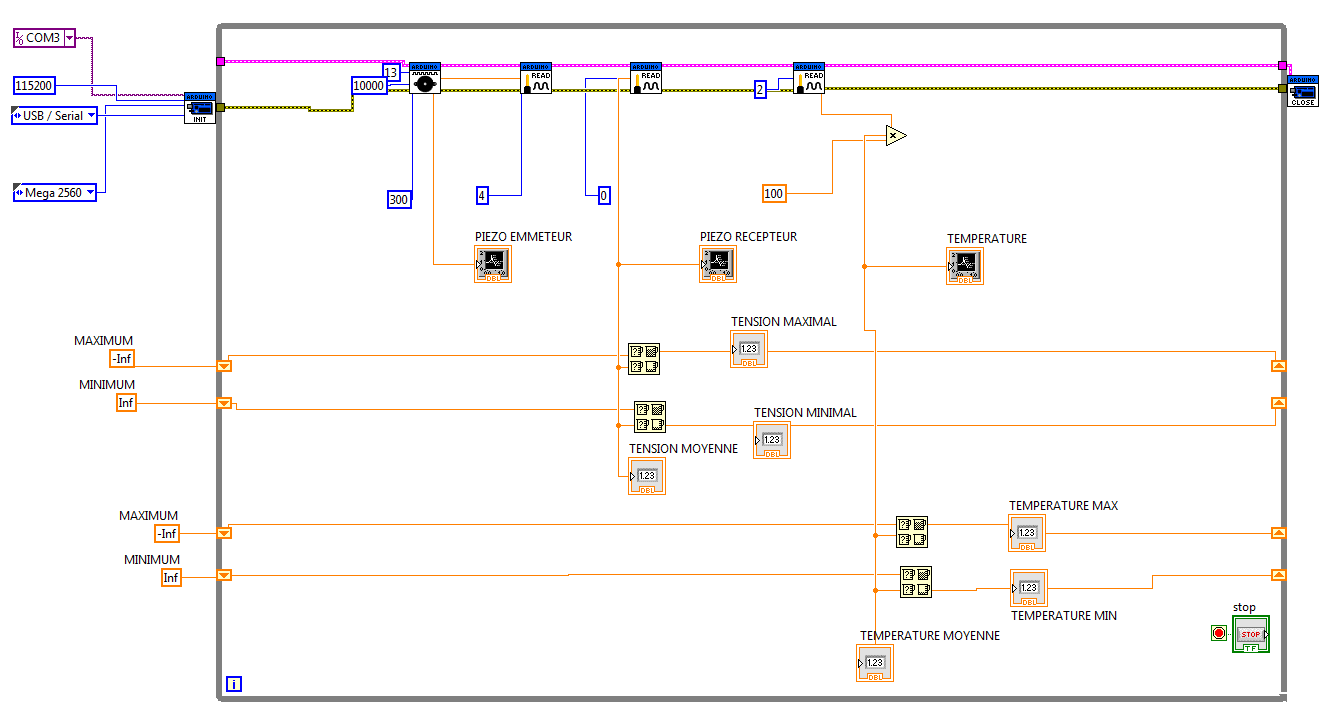
Task: Select the TENSION MINIMAL numeric indicator
Action: pyautogui.click(x=772, y=440)
